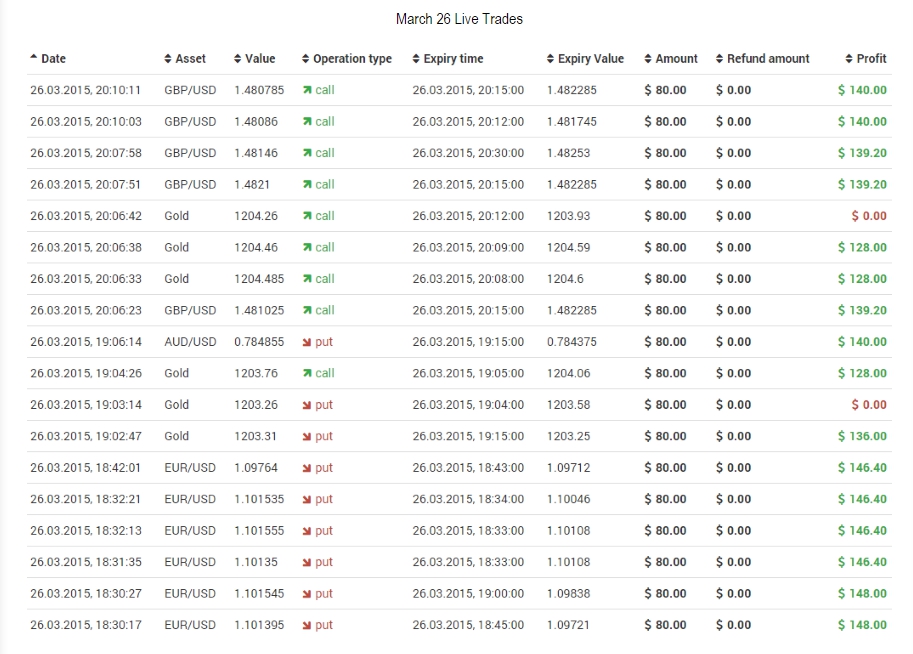This screenshot has height=654, width=913.
Task: Click the March 26 Live Trades title
Action: tap(459, 19)
